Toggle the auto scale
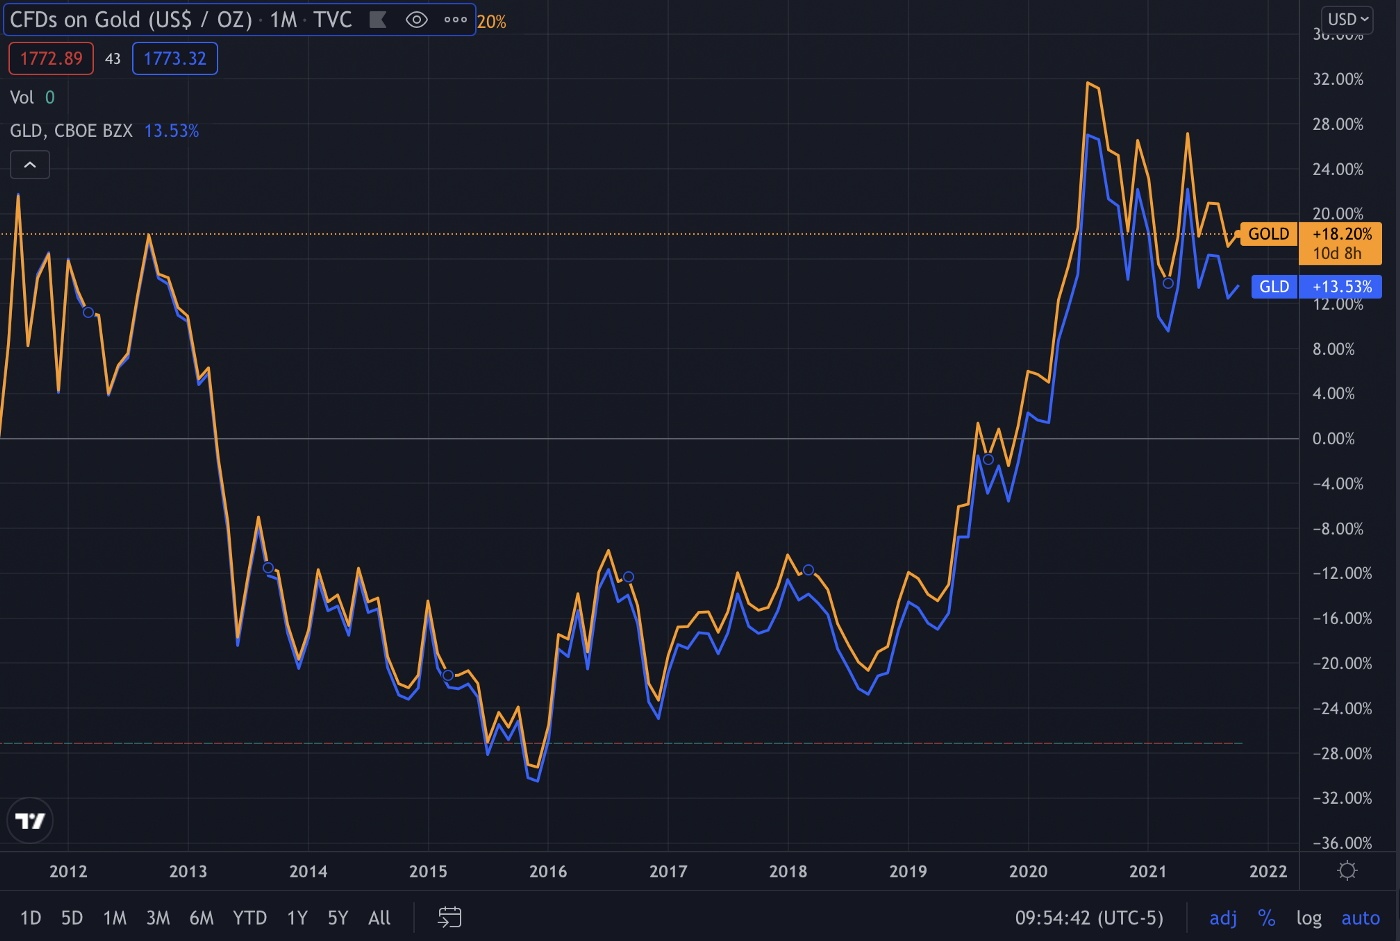This screenshot has height=941, width=1400. point(1360,917)
